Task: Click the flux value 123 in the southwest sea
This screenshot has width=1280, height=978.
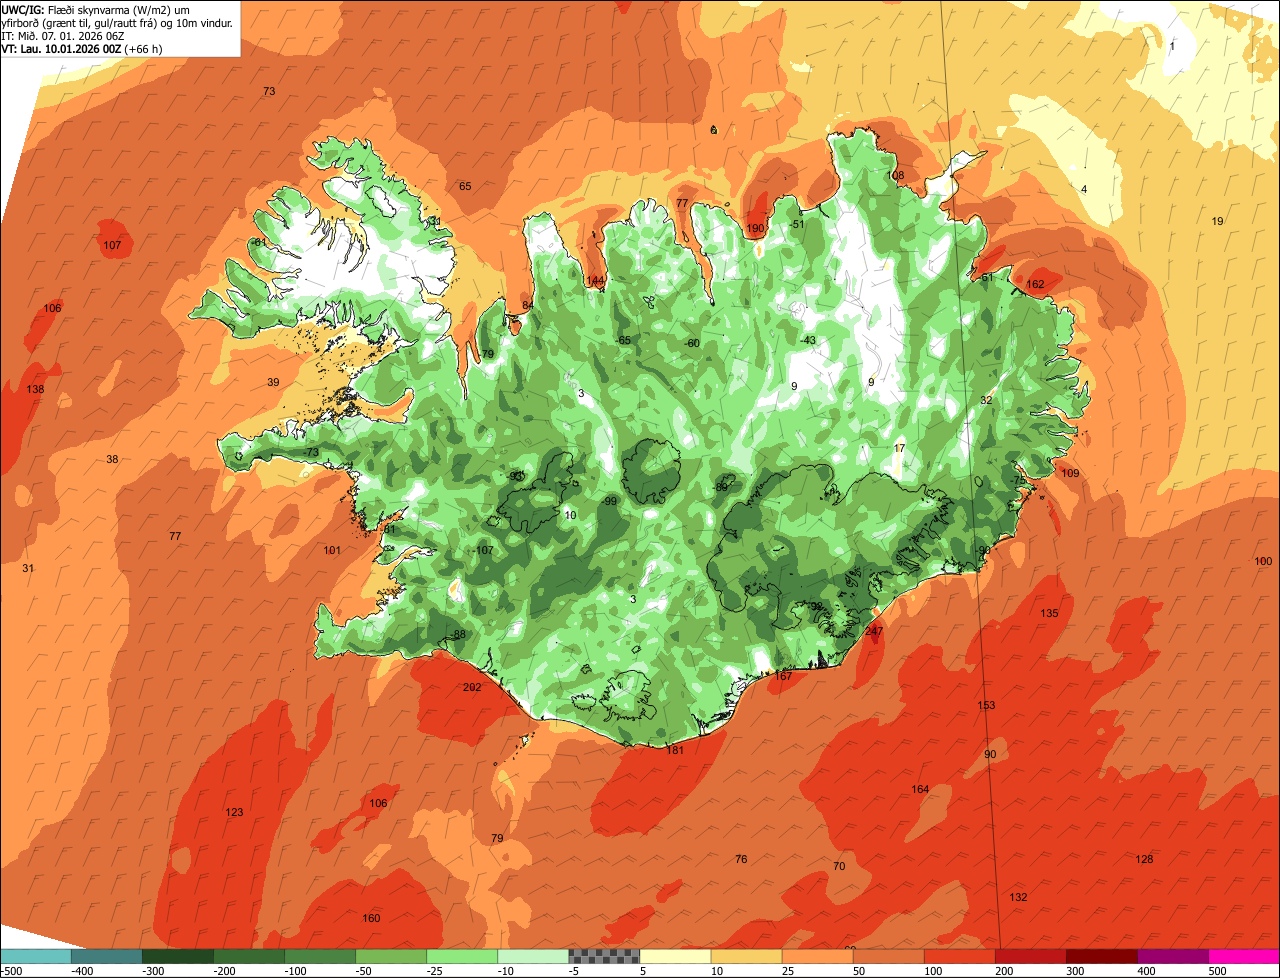Action: pos(234,812)
